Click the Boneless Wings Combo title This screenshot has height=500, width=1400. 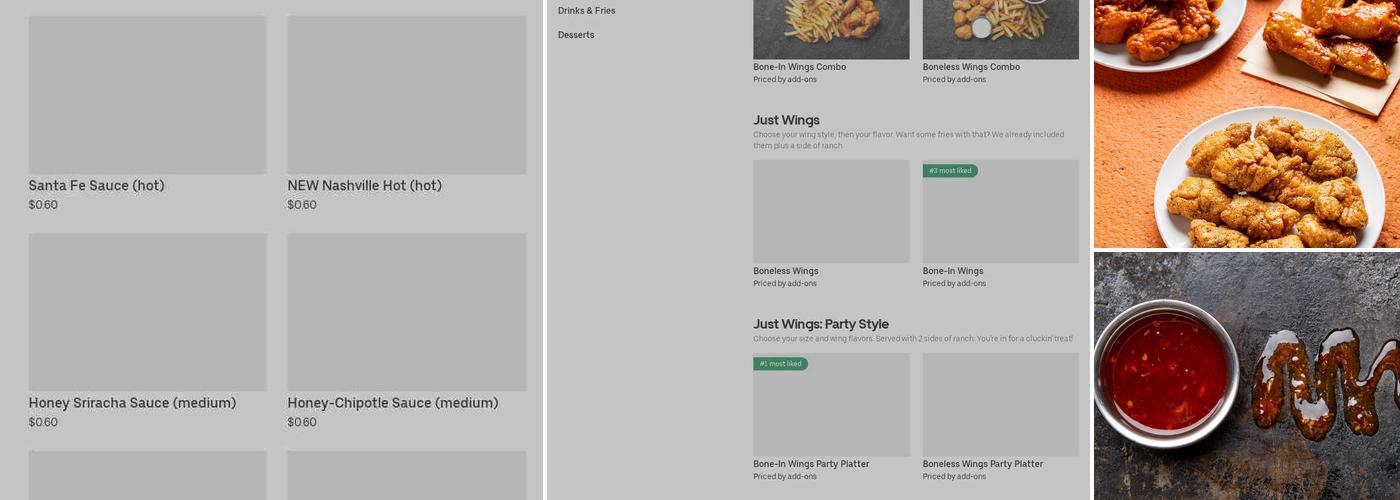tap(970, 67)
